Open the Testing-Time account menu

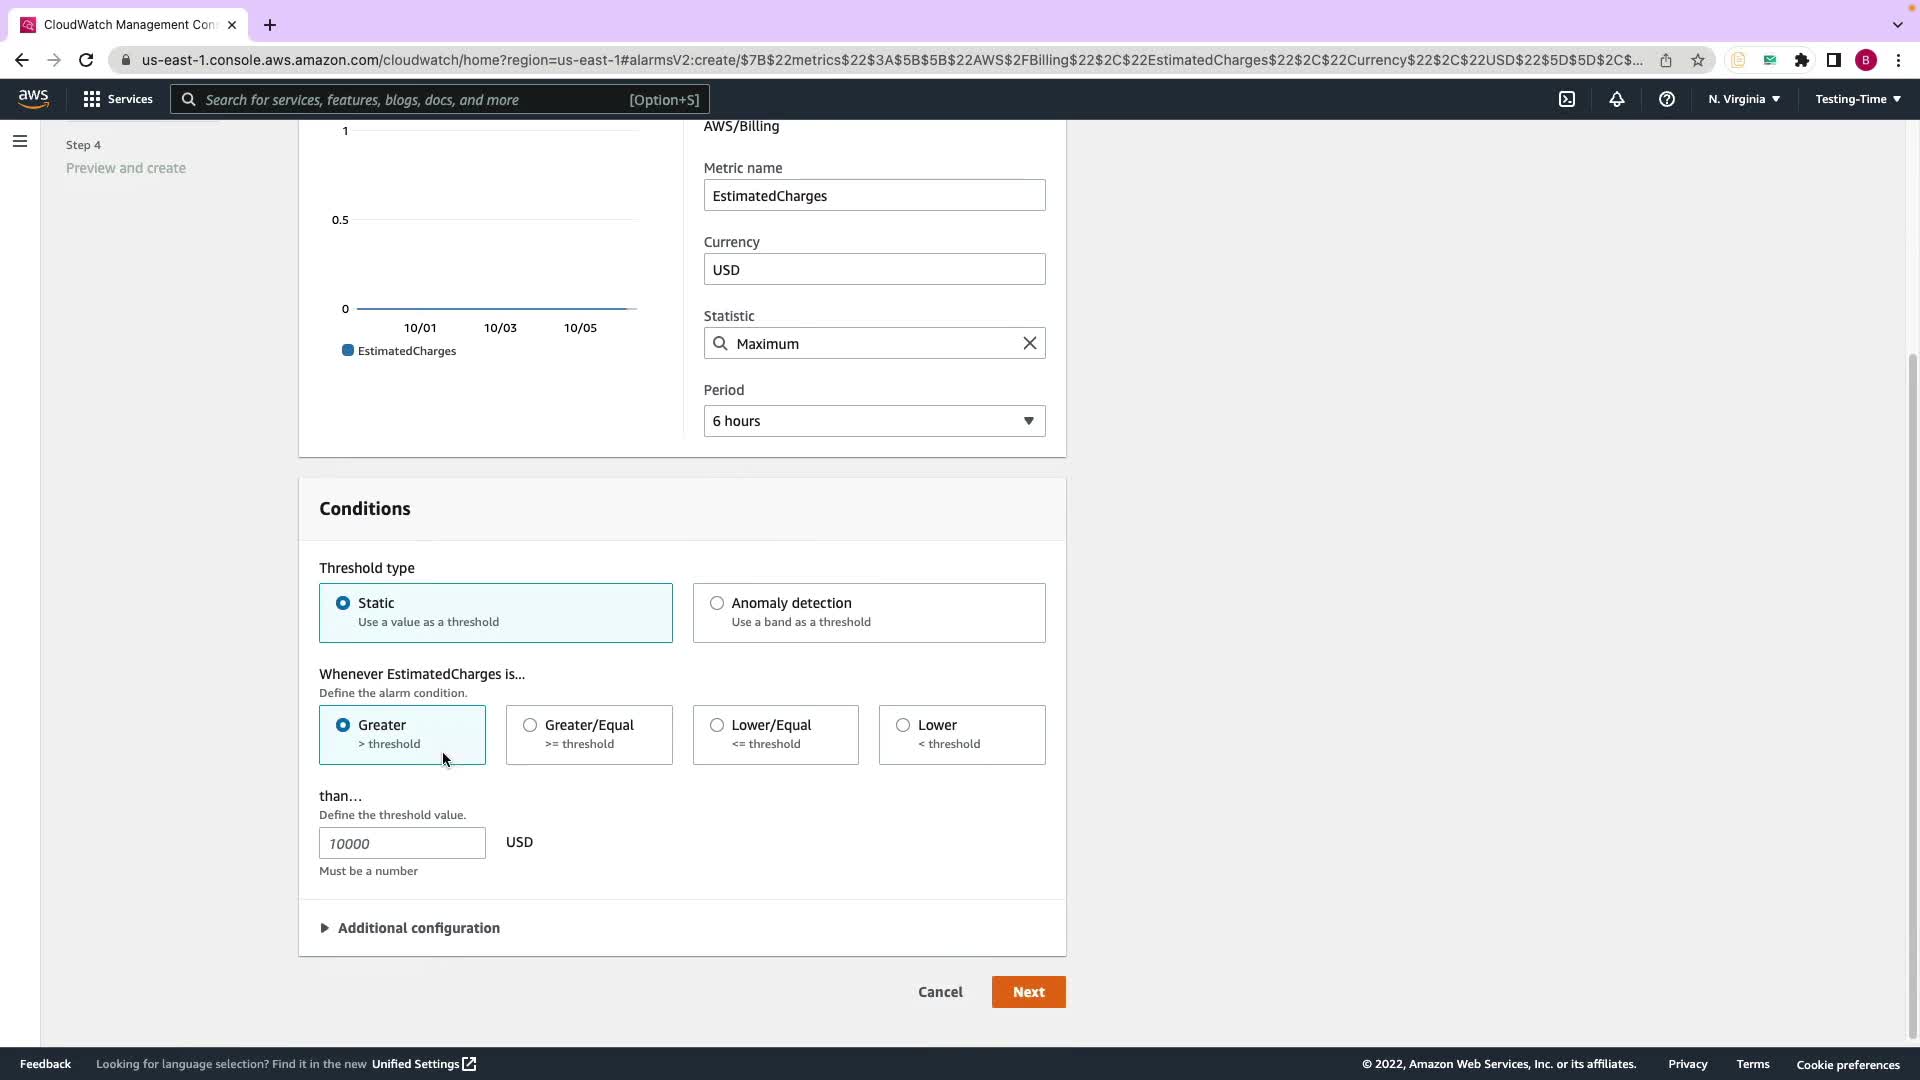pos(1857,99)
